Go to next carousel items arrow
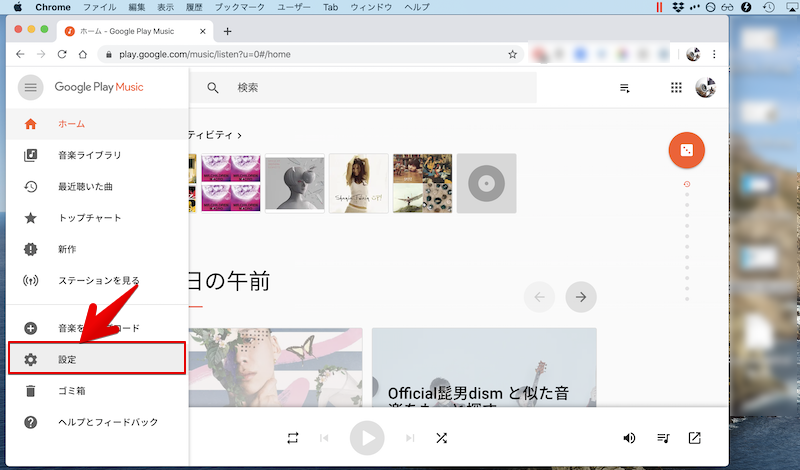The width and height of the screenshot is (800, 470). [x=581, y=296]
